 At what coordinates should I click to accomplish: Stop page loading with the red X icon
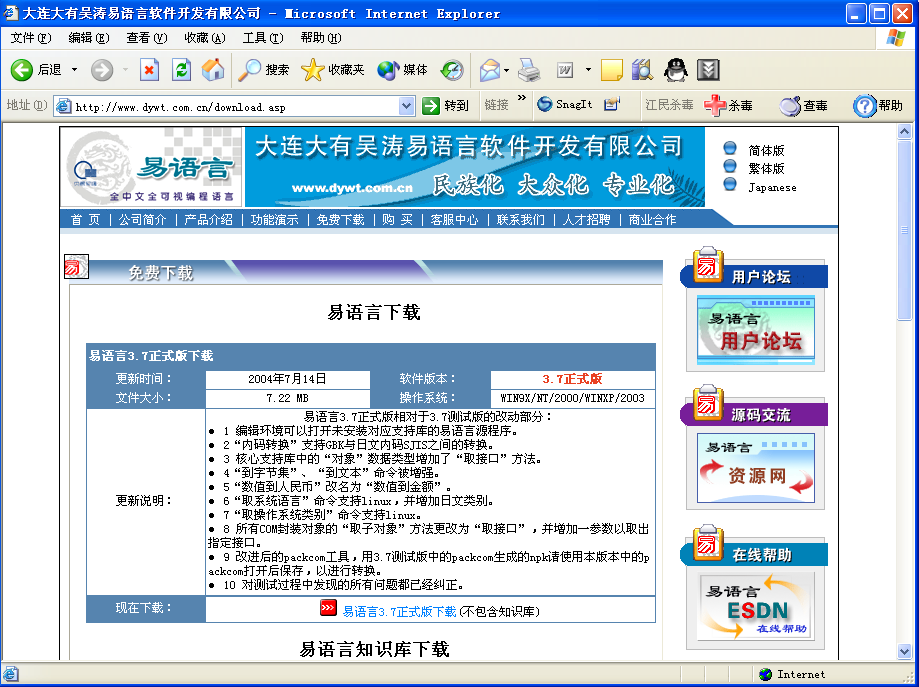(149, 70)
